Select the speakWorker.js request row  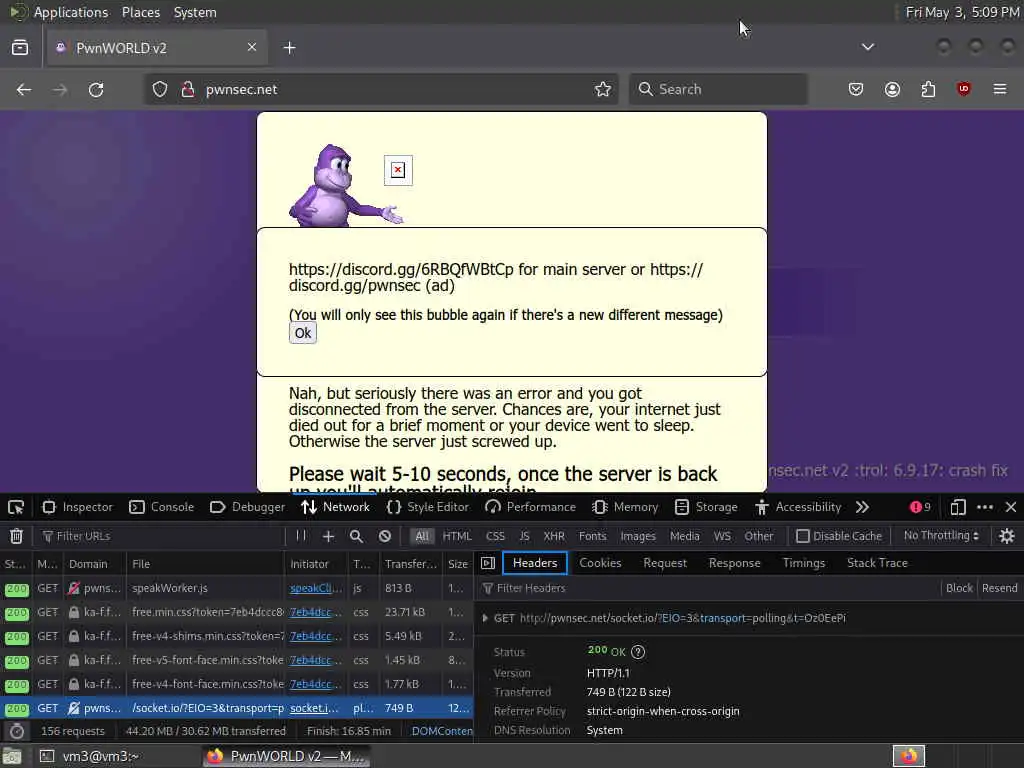click(x=236, y=588)
